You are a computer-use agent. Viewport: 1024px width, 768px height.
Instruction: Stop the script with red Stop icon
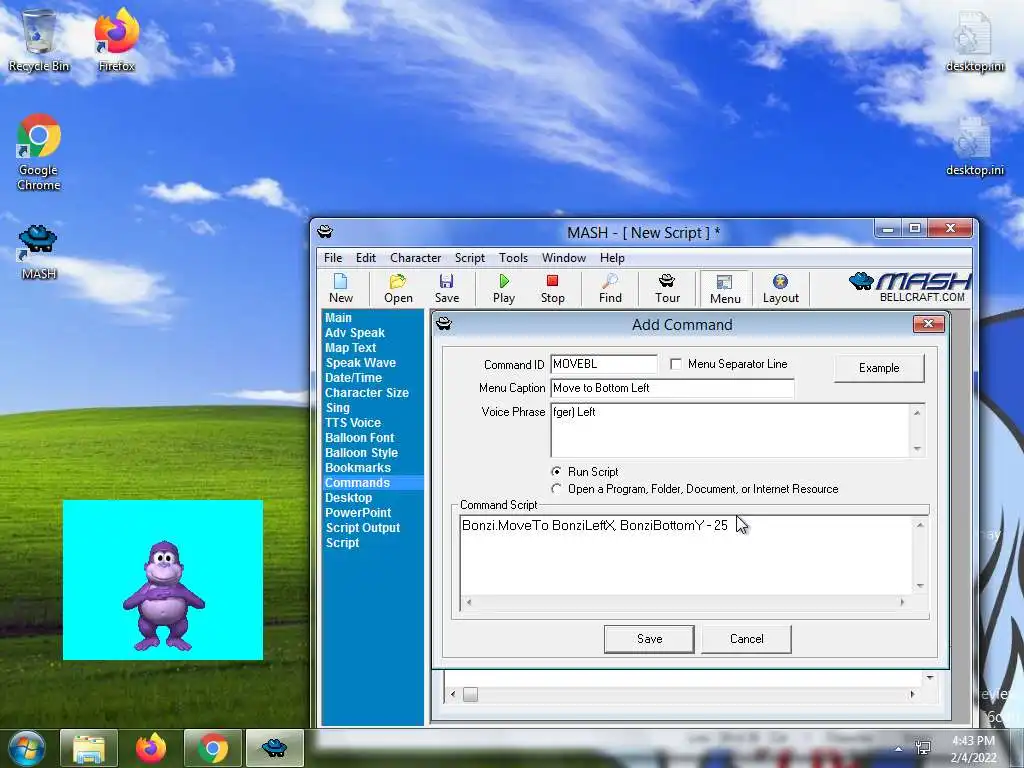pos(552,289)
